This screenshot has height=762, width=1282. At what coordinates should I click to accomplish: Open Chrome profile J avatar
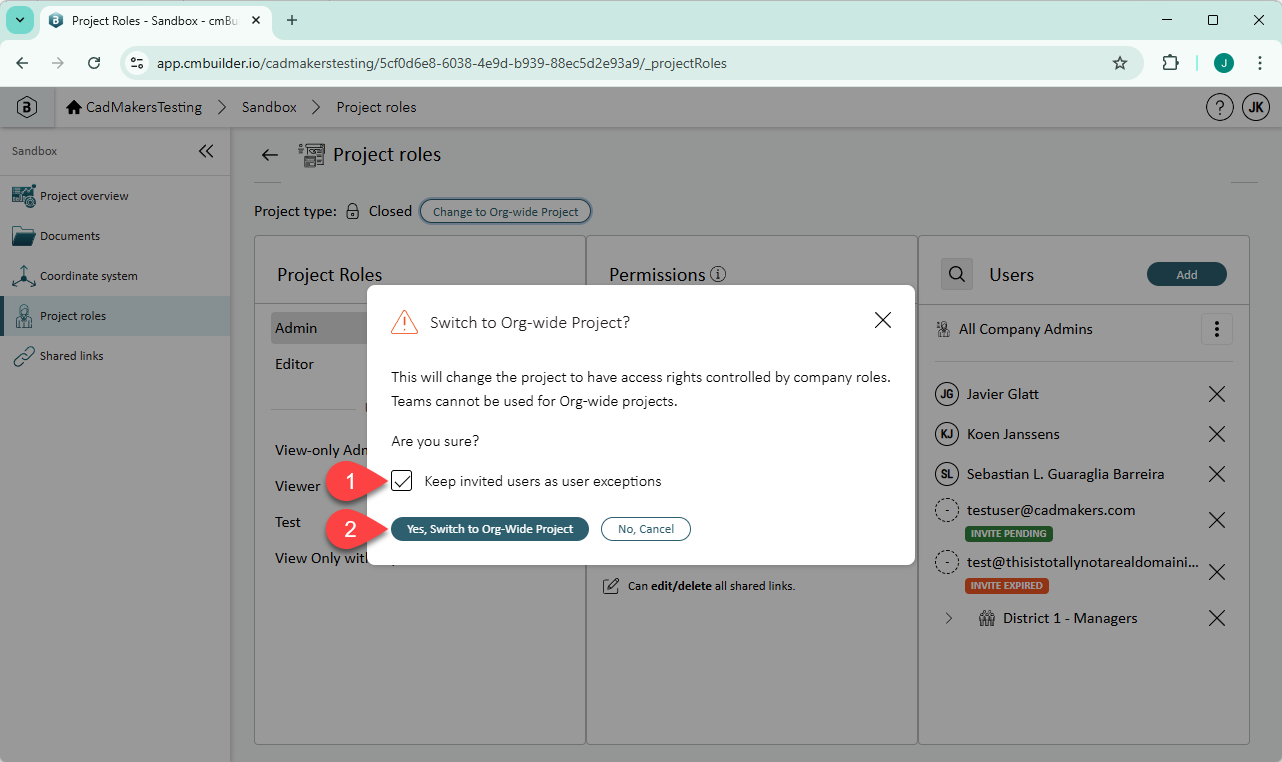[1224, 63]
